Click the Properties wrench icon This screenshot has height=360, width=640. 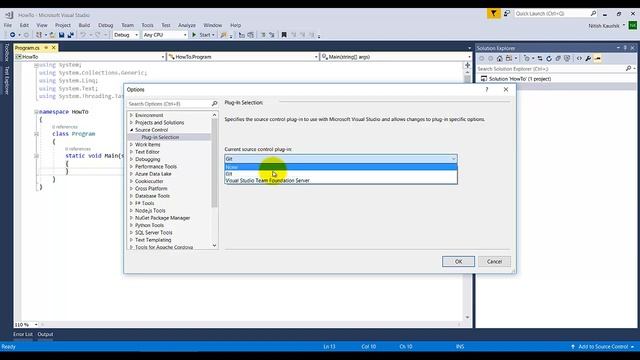point(588,58)
